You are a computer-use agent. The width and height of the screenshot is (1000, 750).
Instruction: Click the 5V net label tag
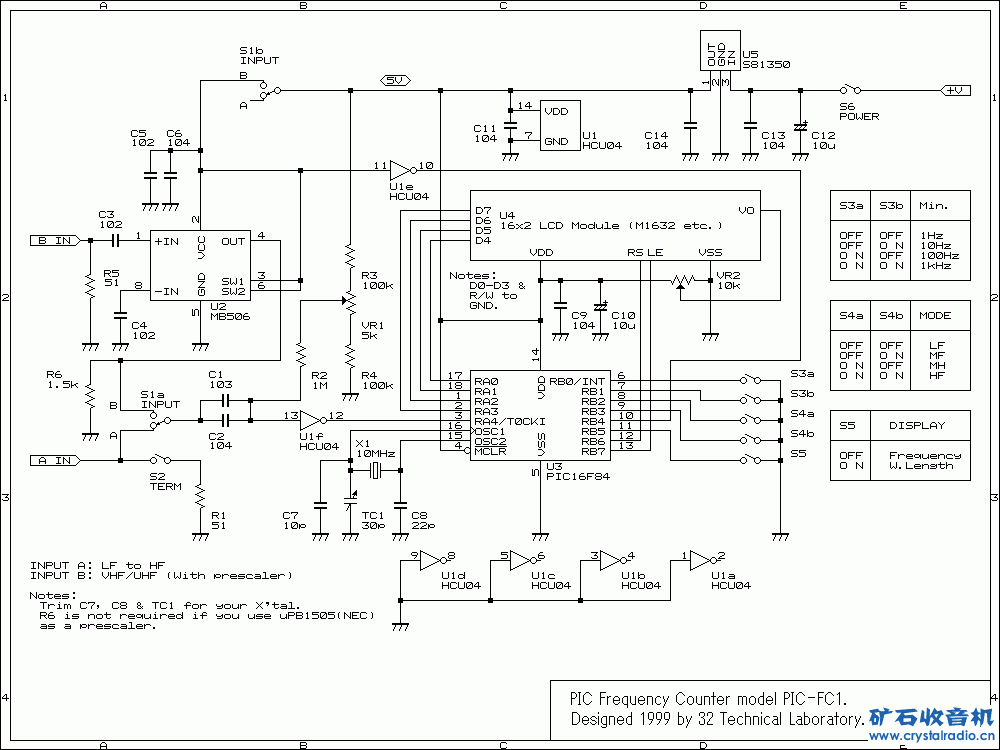pyautogui.click(x=395, y=80)
